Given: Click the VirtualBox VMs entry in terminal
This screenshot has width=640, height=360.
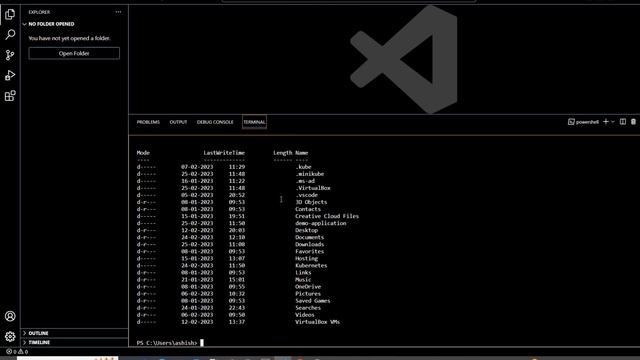Looking at the screenshot, I should click(317, 322).
